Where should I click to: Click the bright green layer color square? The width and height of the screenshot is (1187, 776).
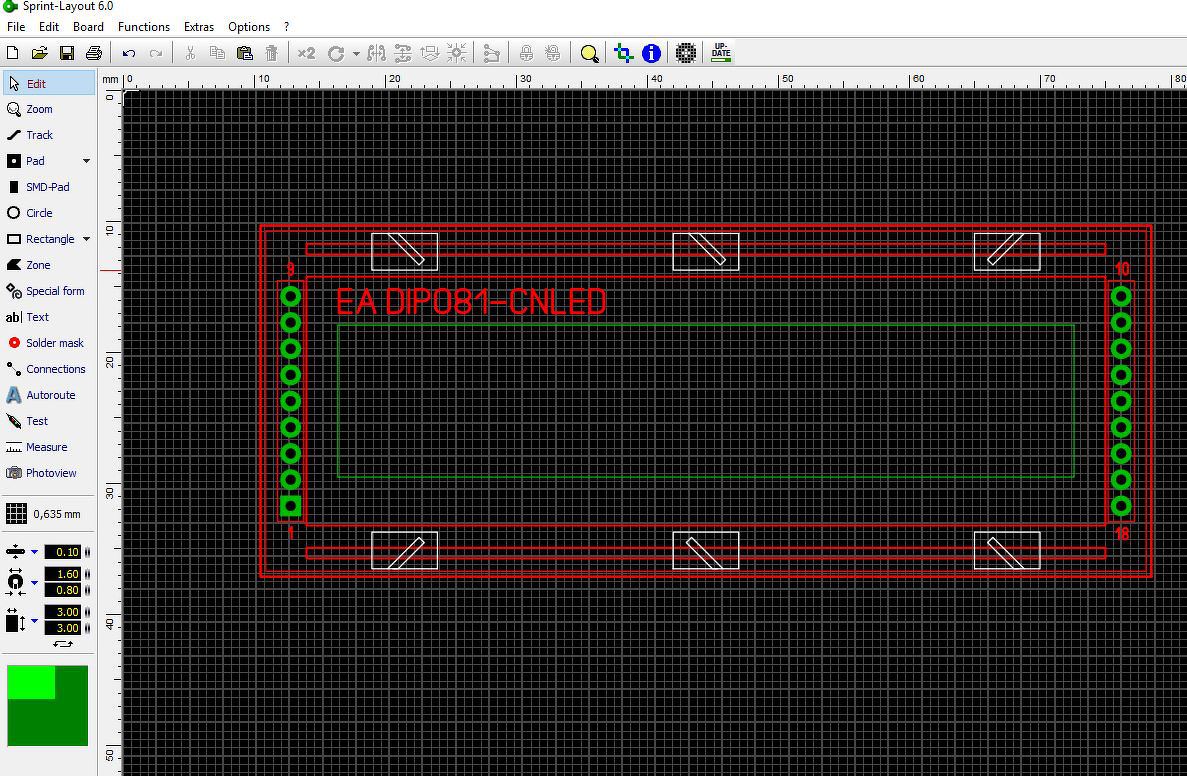(31, 682)
